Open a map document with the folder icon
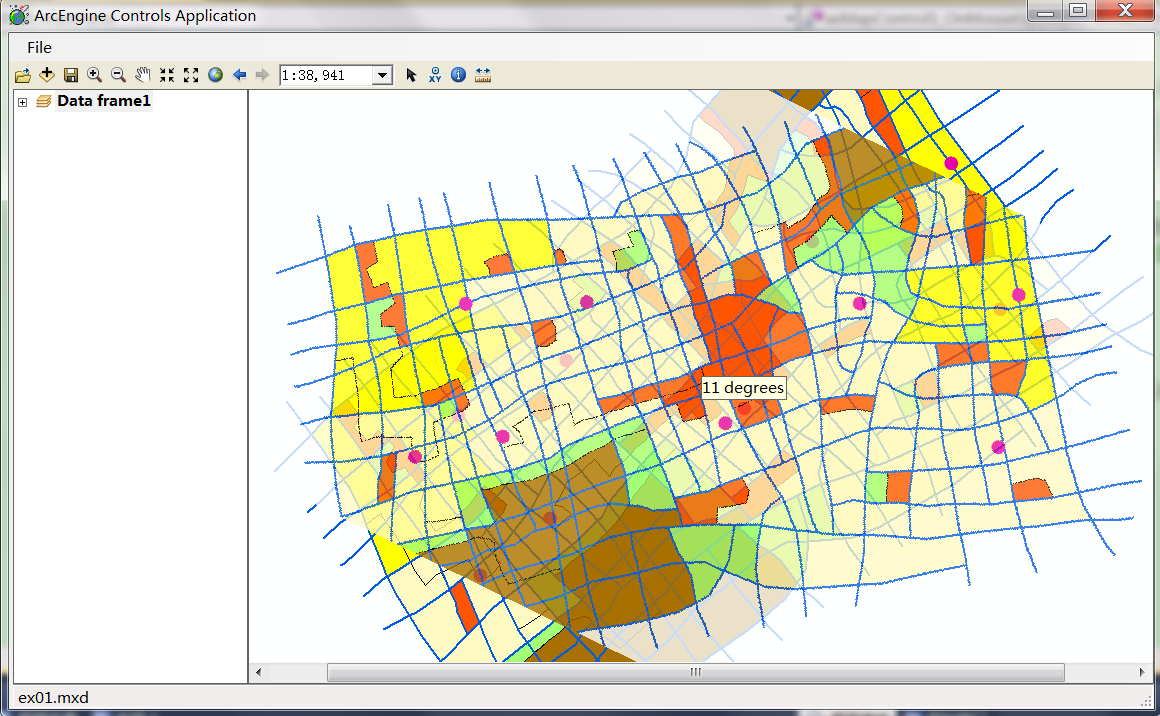This screenshot has height=716, width=1160. [x=23, y=75]
